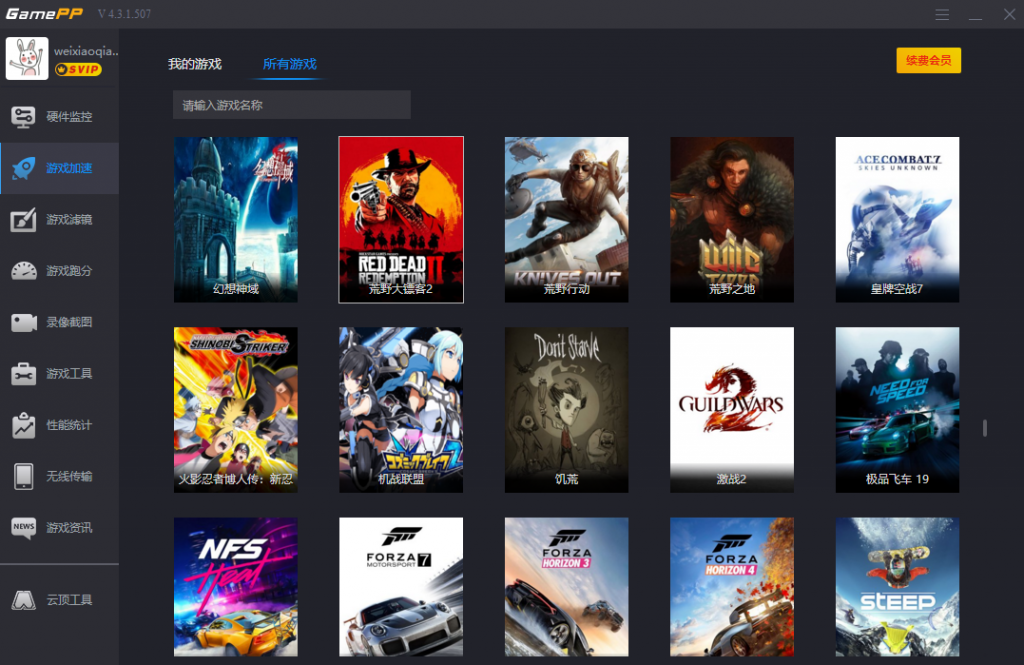Image resolution: width=1024 pixels, height=665 pixels.
Task: Open the 荒野之地 game cover
Action: [x=732, y=219]
